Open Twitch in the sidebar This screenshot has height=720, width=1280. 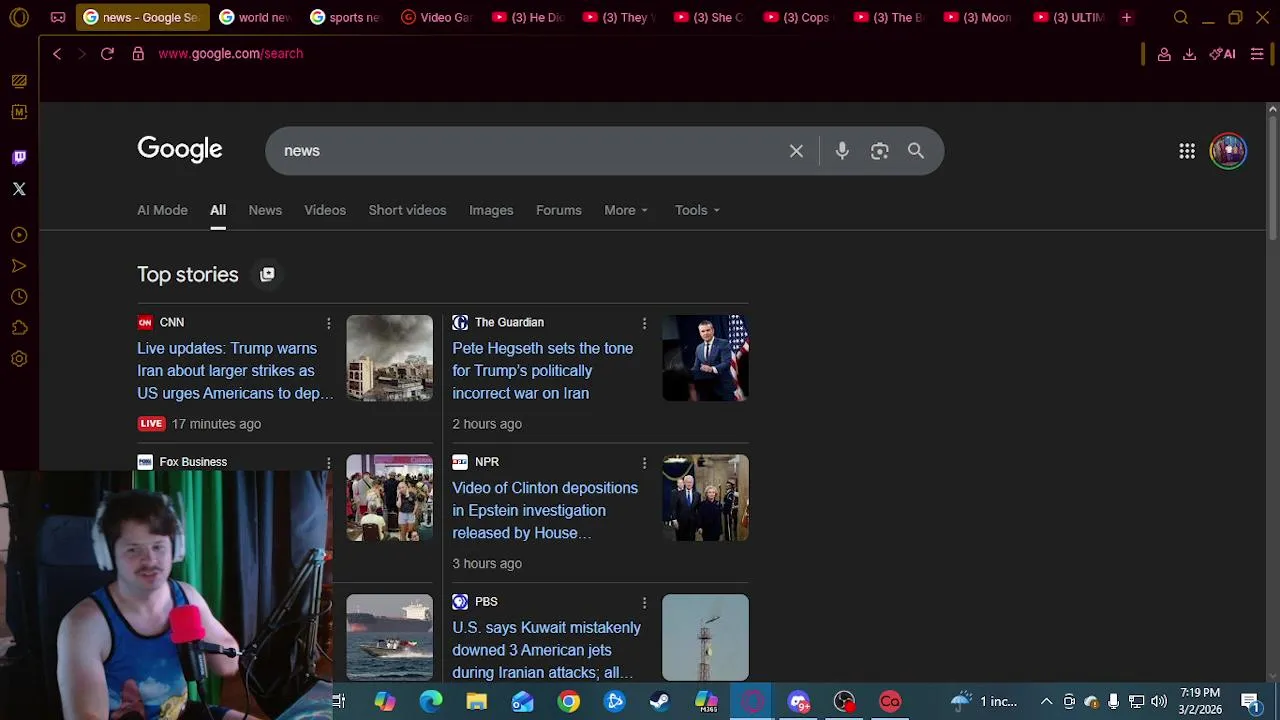[19, 157]
